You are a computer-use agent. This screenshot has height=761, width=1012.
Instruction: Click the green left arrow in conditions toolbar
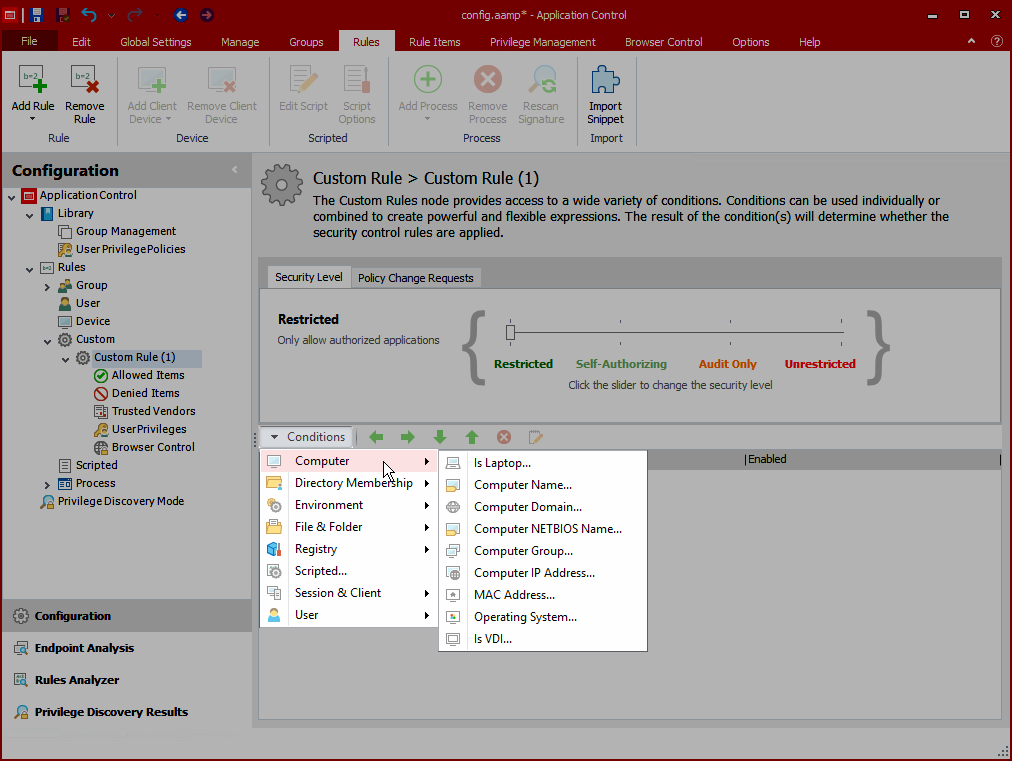click(376, 437)
